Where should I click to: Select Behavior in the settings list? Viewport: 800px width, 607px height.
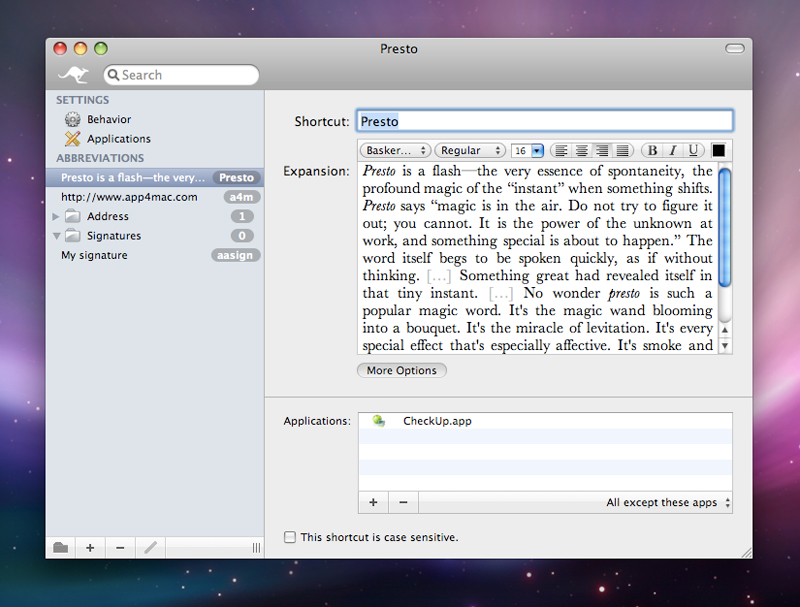pos(154,119)
